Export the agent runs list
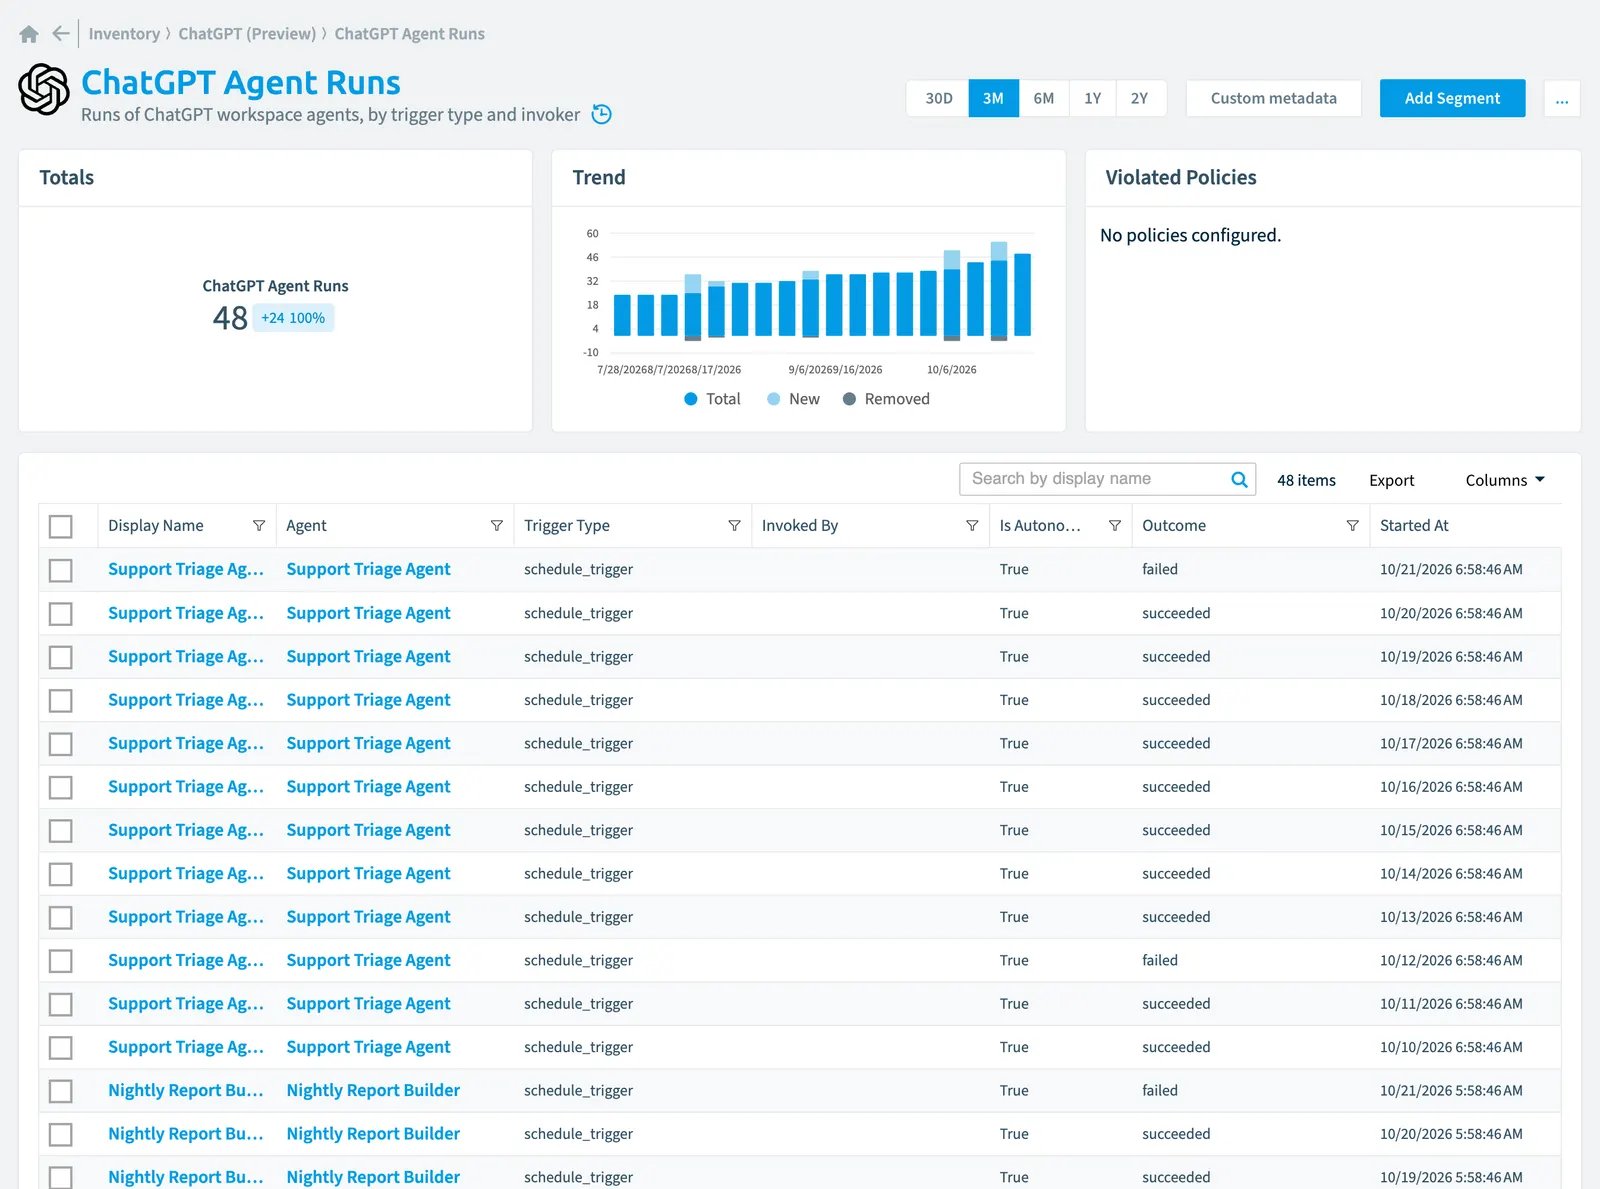The height and width of the screenshot is (1189, 1600). click(x=1391, y=480)
